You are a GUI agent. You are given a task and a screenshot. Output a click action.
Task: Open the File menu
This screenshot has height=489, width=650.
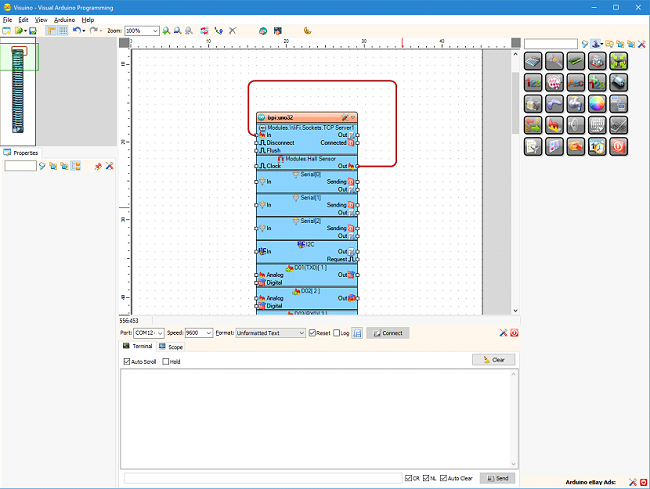tap(7, 20)
